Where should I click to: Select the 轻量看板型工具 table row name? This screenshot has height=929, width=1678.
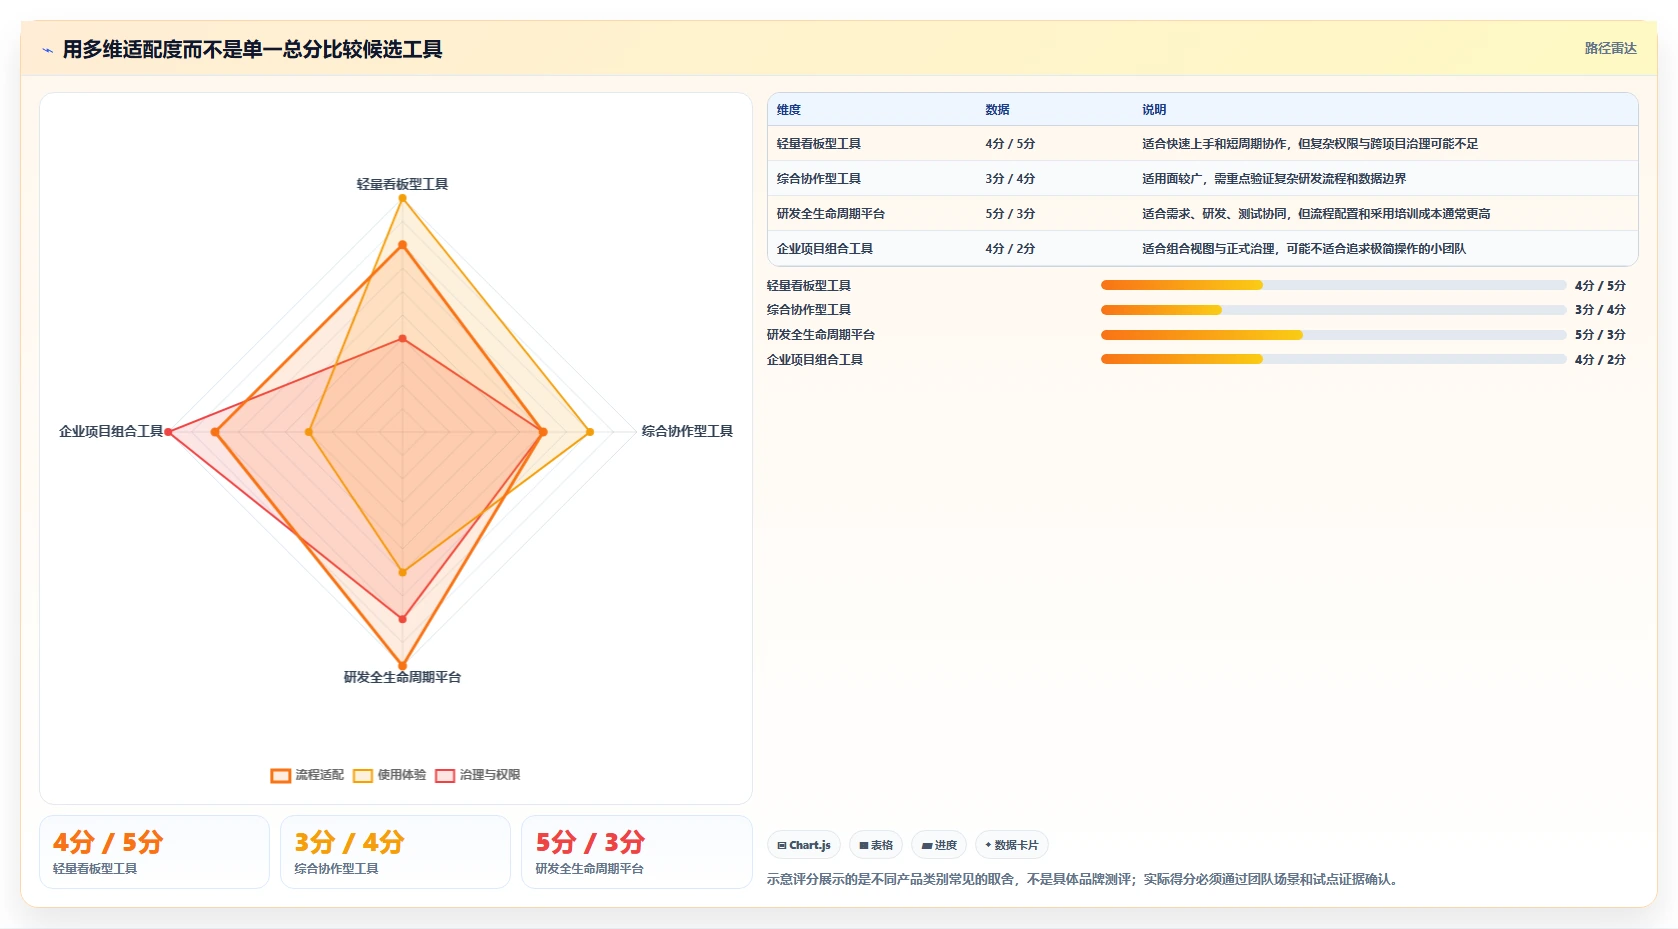[x=819, y=144]
